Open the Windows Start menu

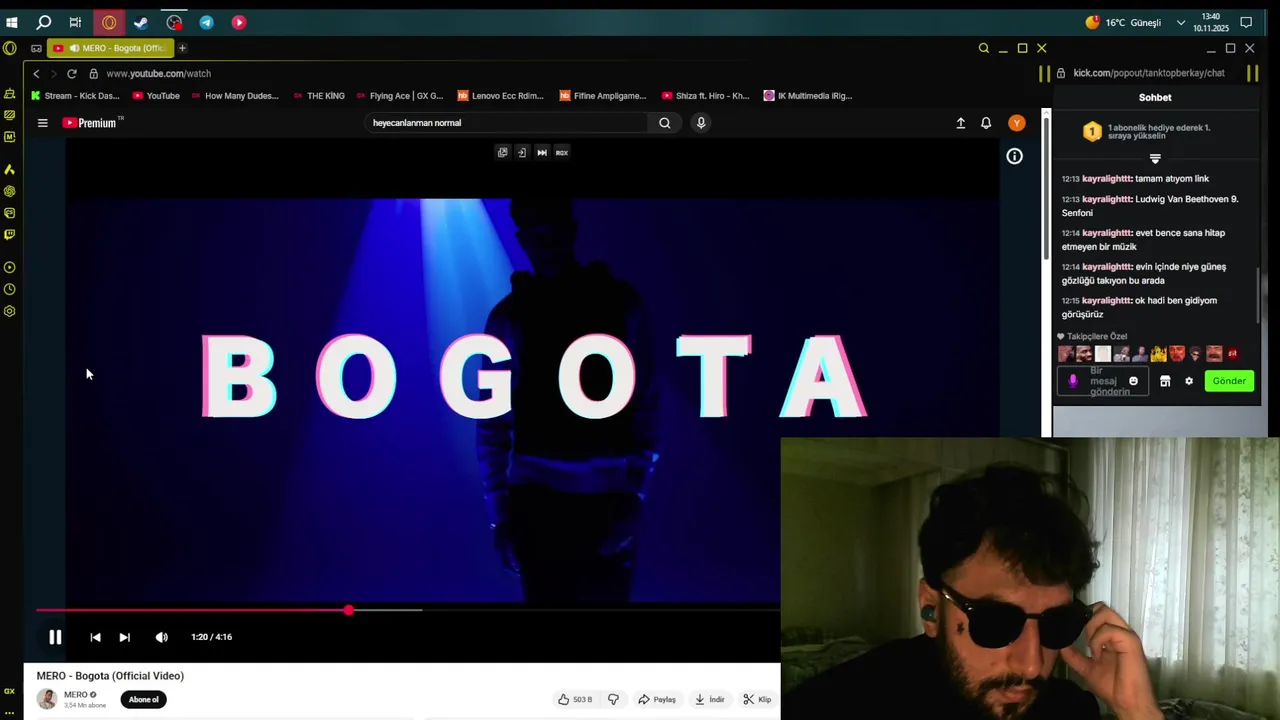(12, 22)
